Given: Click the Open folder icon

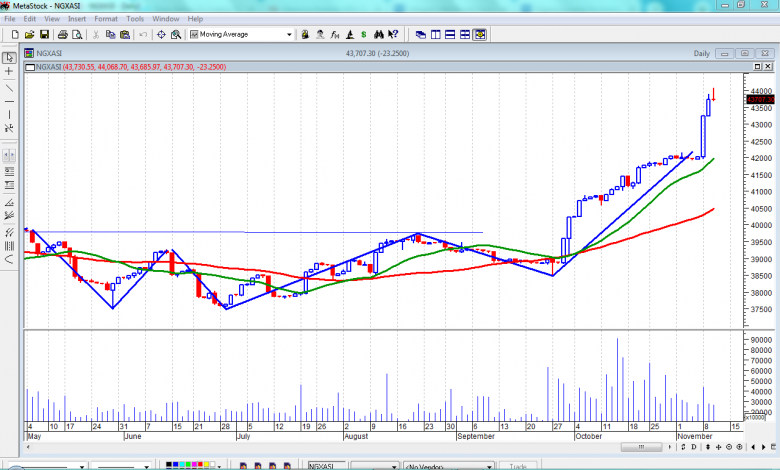Looking at the screenshot, I should tap(29, 34).
